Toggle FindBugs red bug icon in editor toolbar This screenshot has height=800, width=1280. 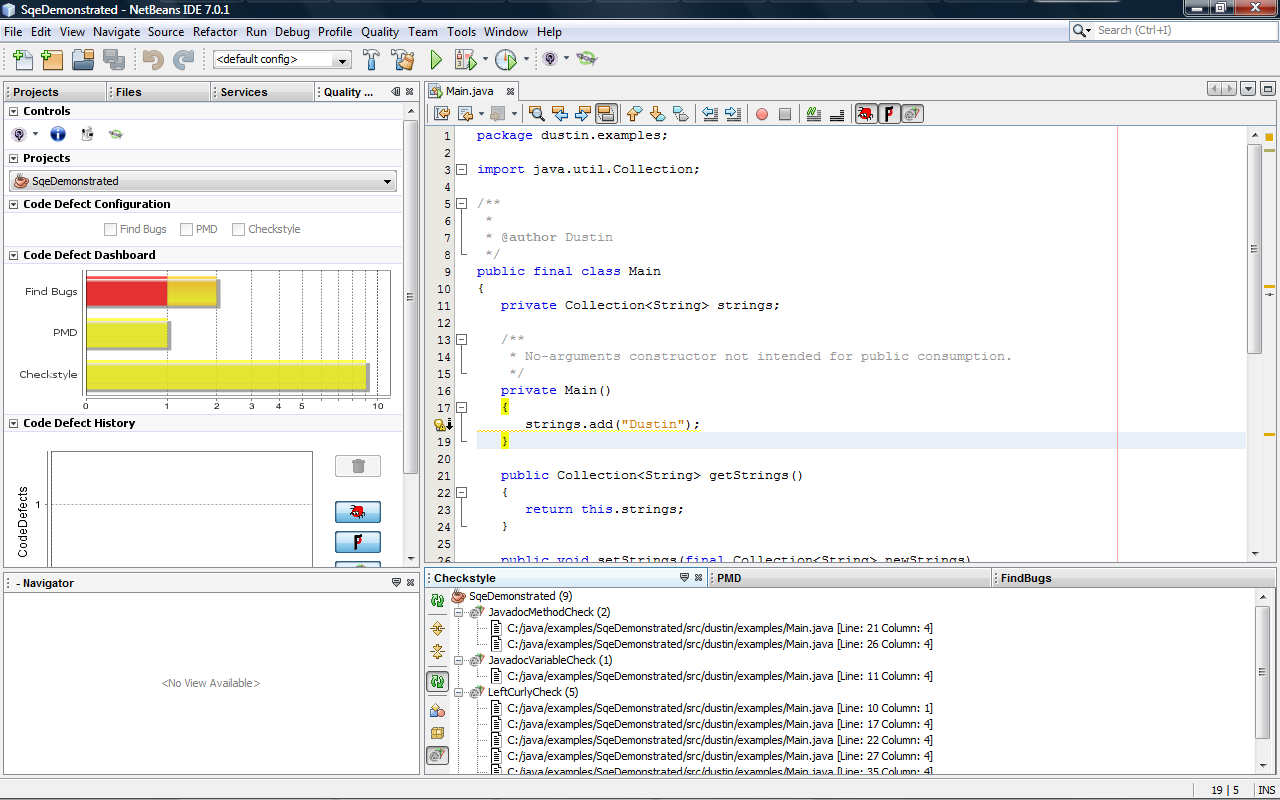(866, 114)
